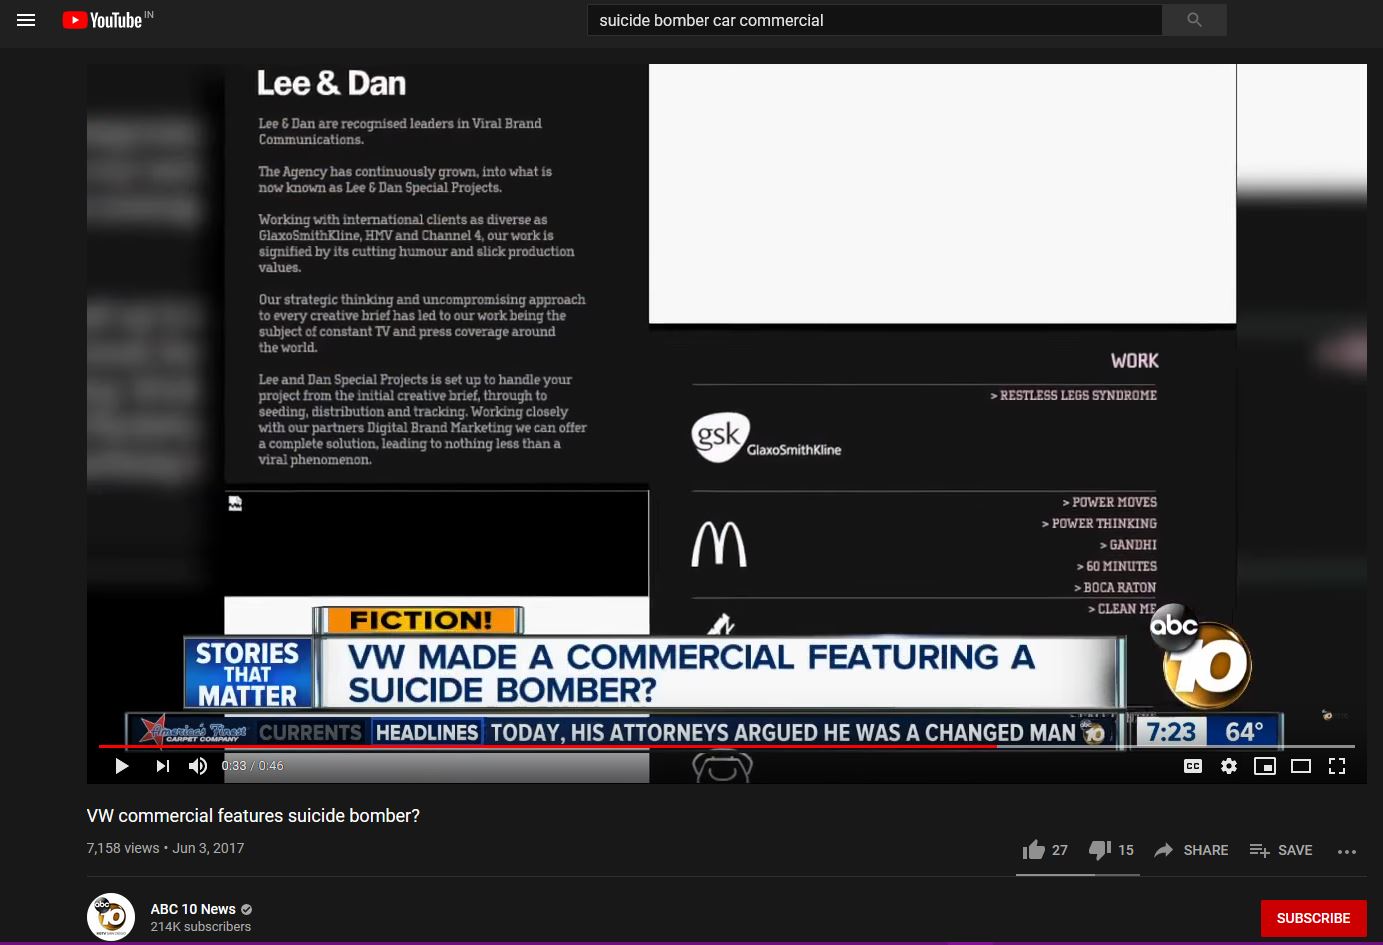Mute the video volume
This screenshot has width=1383, height=945.
(x=198, y=766)
